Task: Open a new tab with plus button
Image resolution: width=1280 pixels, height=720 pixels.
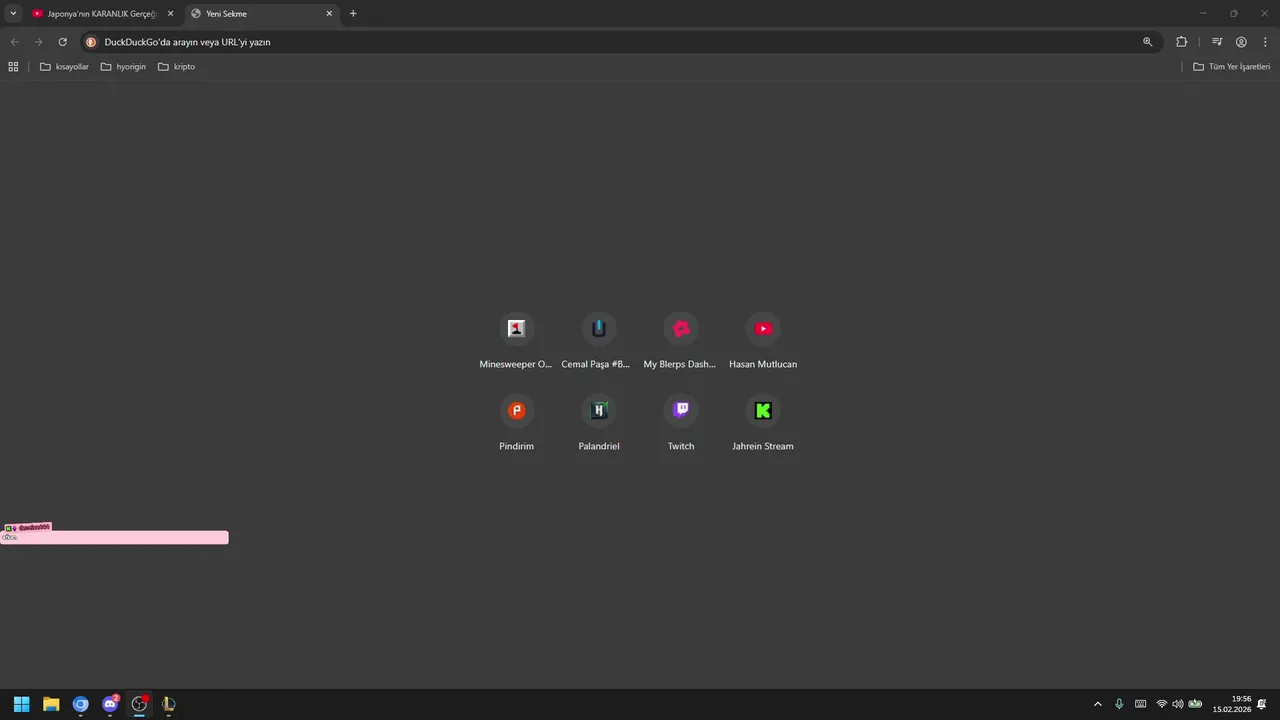Action: click(353, 14)
